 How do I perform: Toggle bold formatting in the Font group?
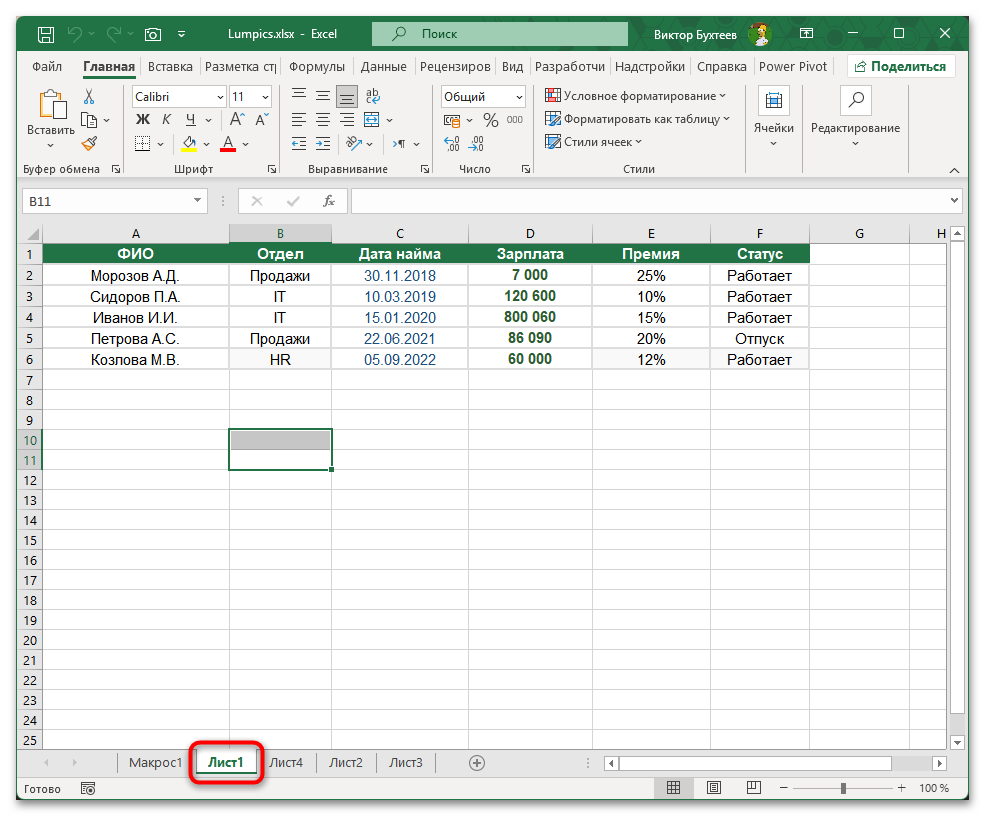(x=142, y=118)
